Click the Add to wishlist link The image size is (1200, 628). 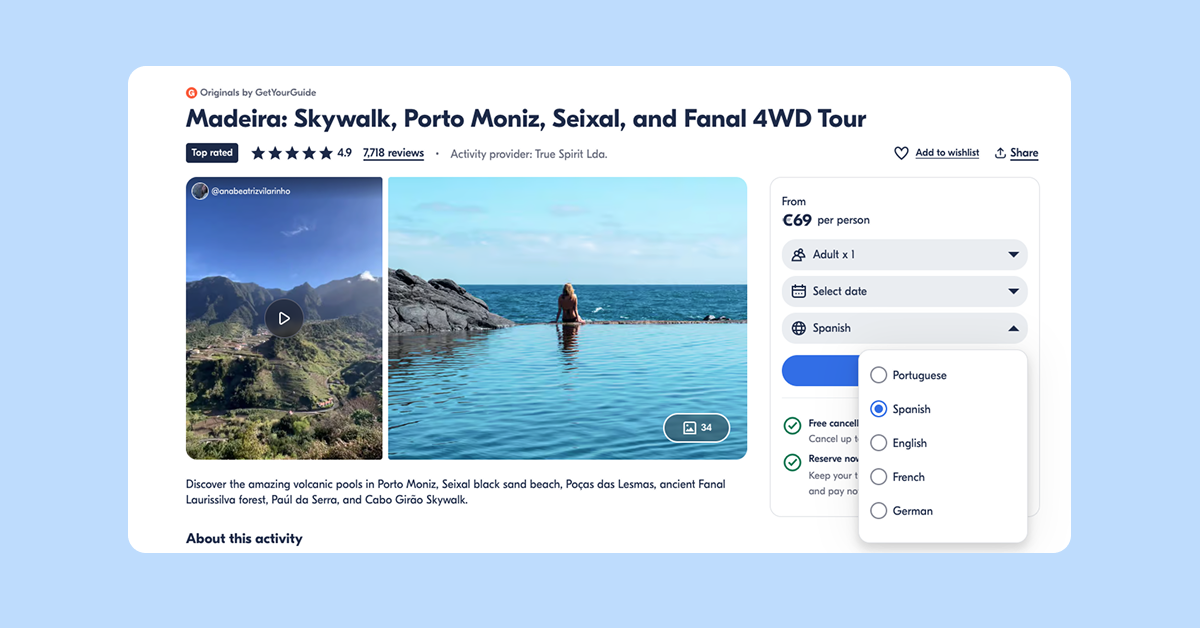947,153
